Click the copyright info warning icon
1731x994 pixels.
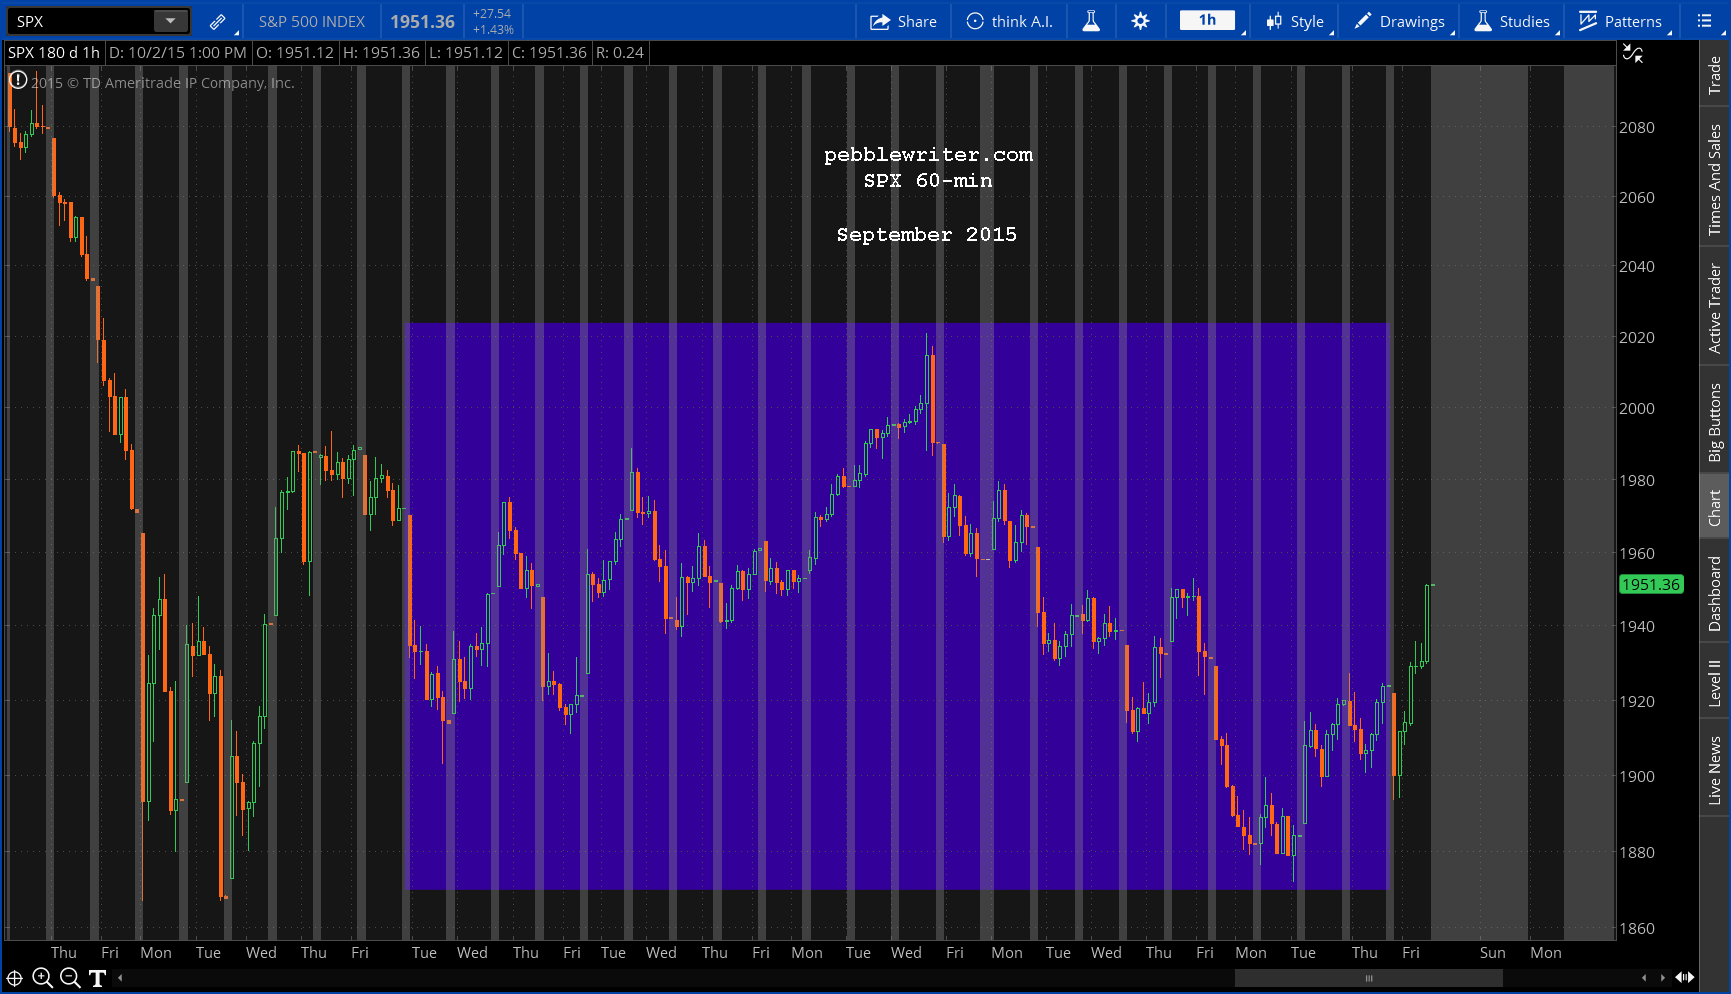(x=18, y=81)
